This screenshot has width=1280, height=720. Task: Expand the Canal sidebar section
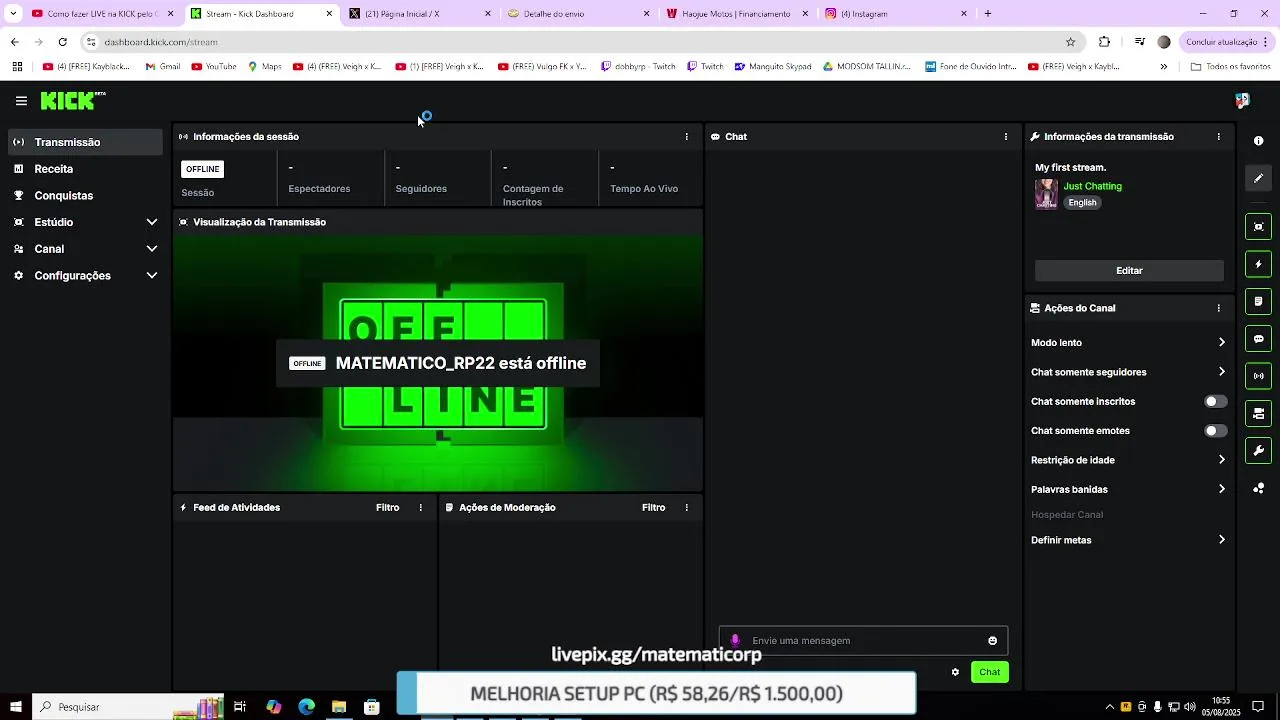[x=84, y=249]
